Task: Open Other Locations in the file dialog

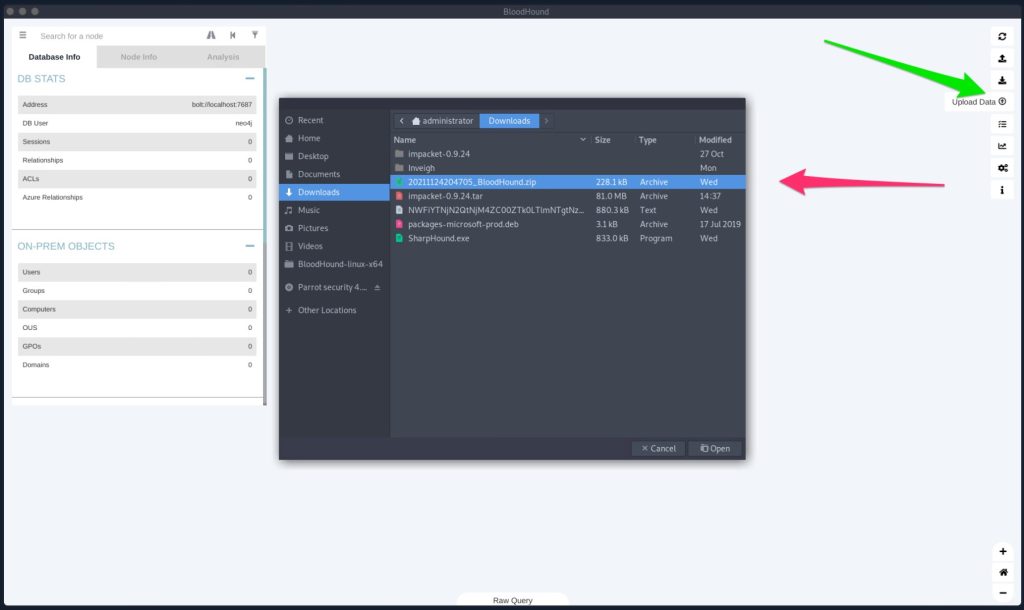Action: click(x=334, y=310)
